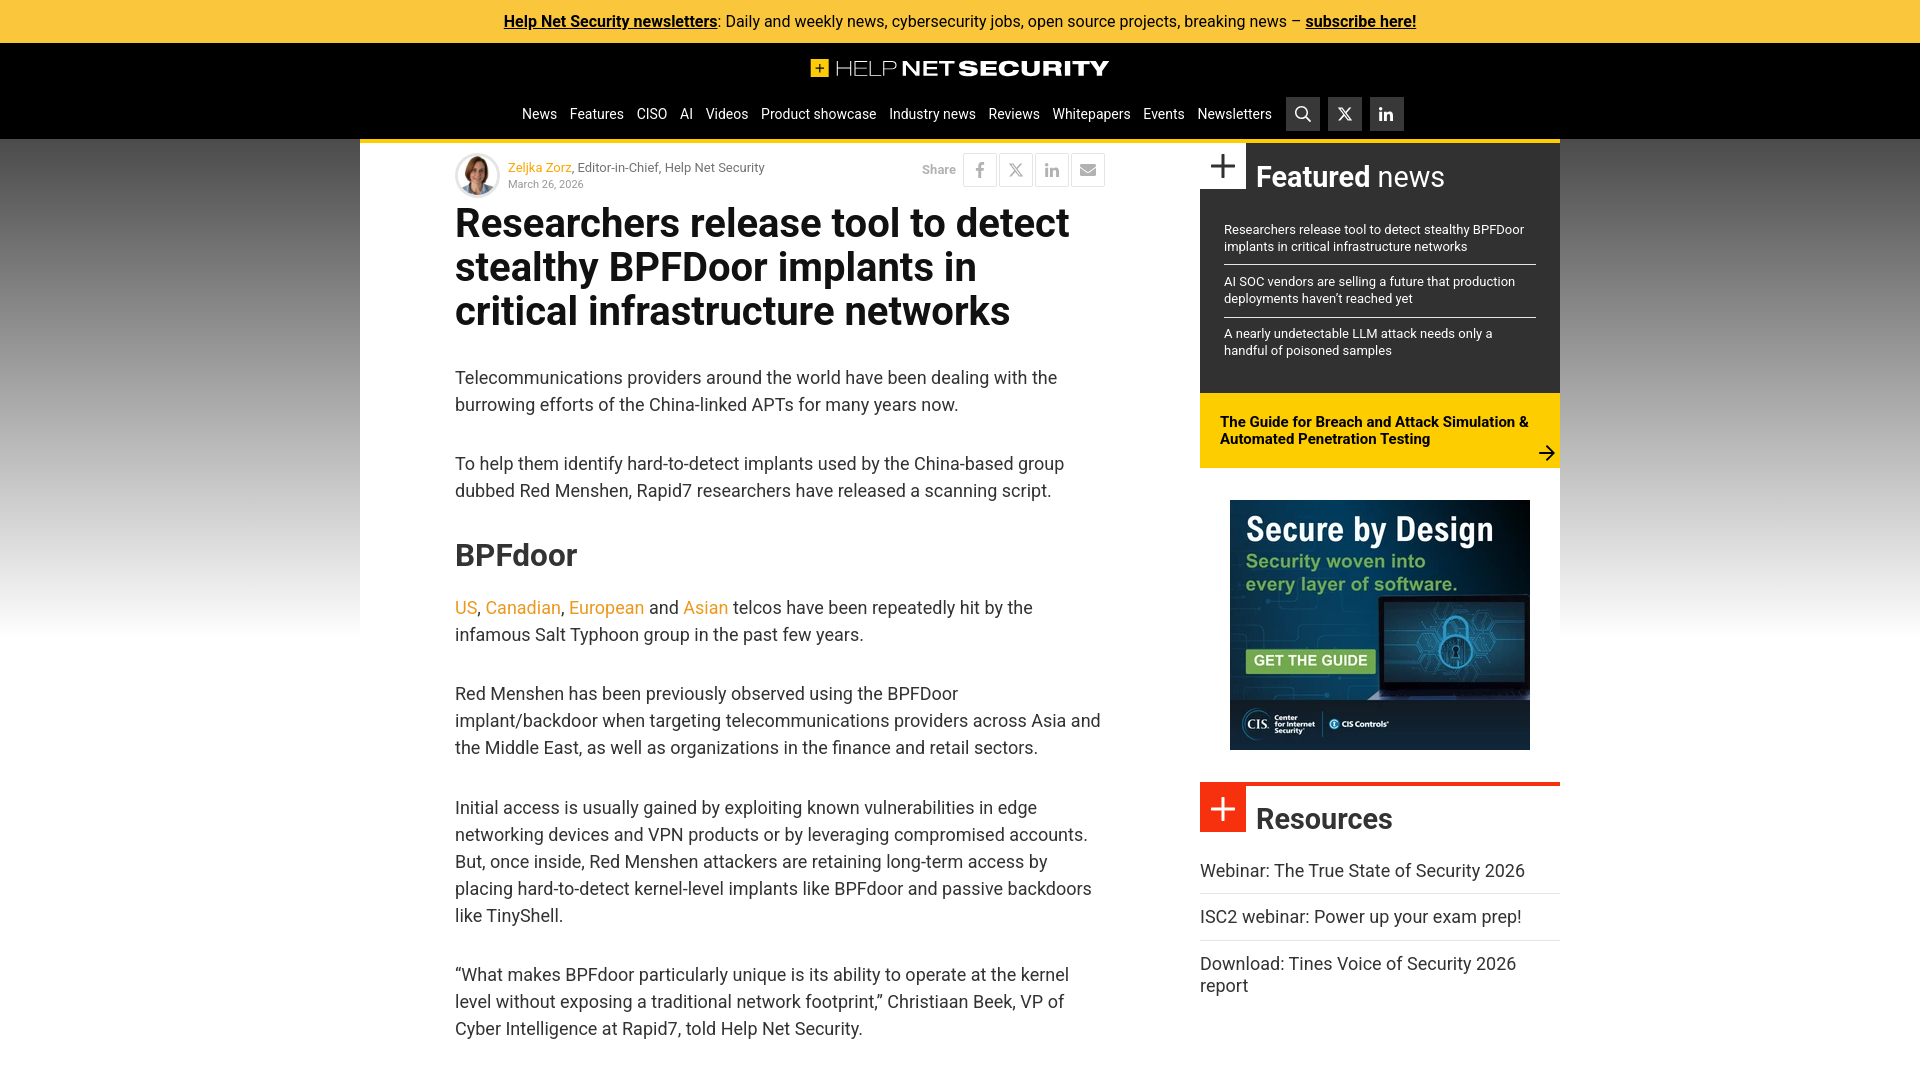Open the Newsletters menu item
Image resolution: width=1920 pixels, height=1080 pixels.
pos(1234,114)
